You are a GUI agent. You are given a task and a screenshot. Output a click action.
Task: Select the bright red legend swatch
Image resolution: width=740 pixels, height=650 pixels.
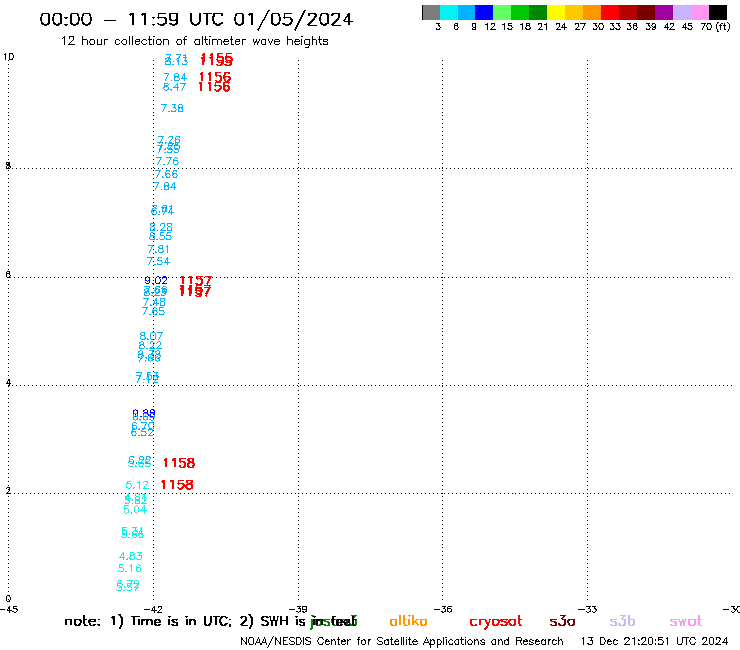coord(610,12)
